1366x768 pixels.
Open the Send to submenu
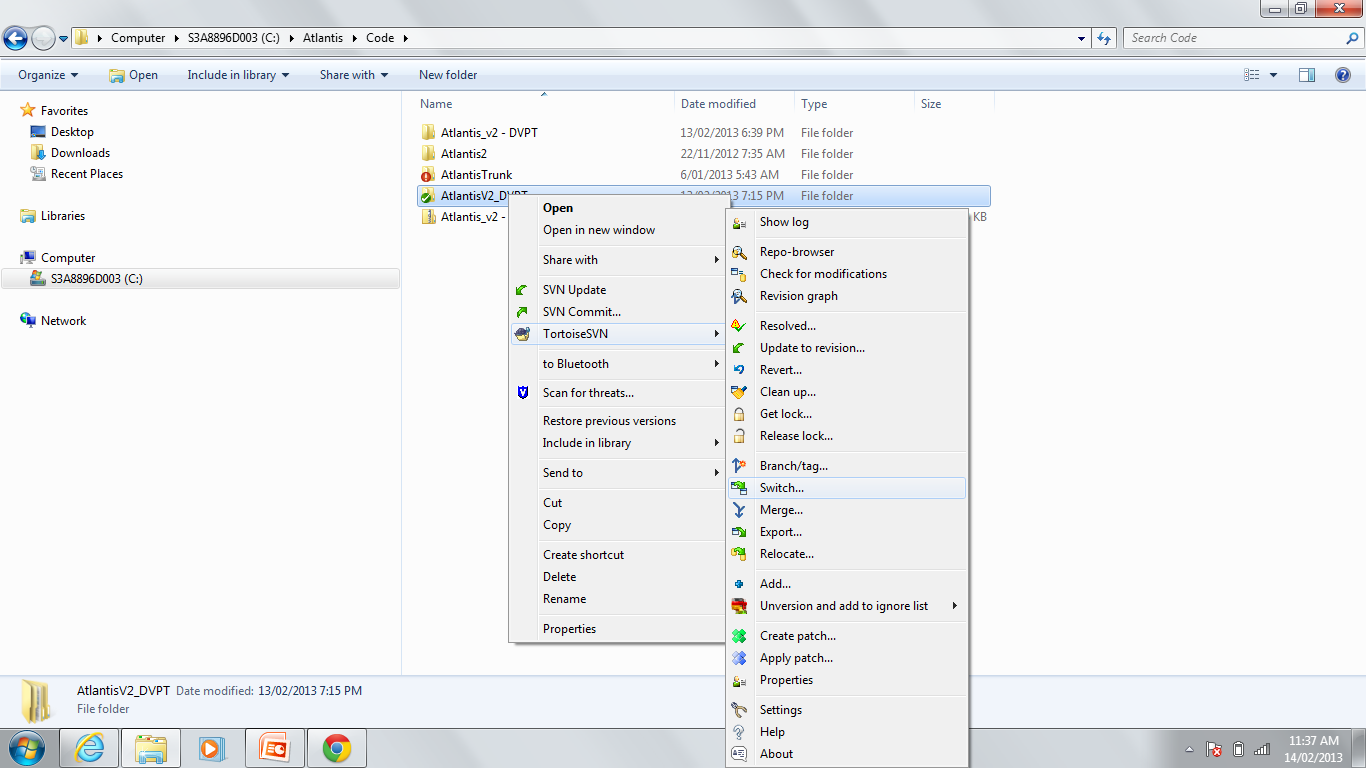tap(563, 473)
